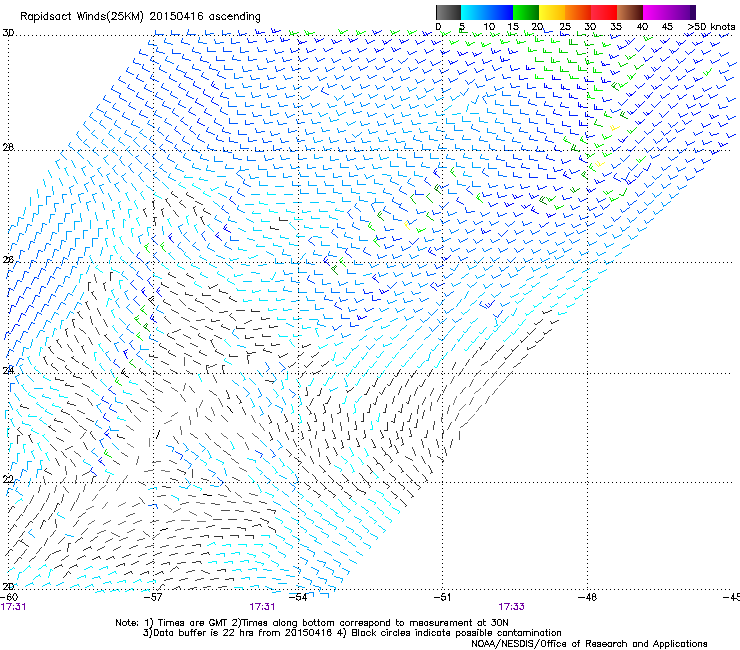
Task: Click the gray 0-5 knots color swatch
Action: click(448, 12)
